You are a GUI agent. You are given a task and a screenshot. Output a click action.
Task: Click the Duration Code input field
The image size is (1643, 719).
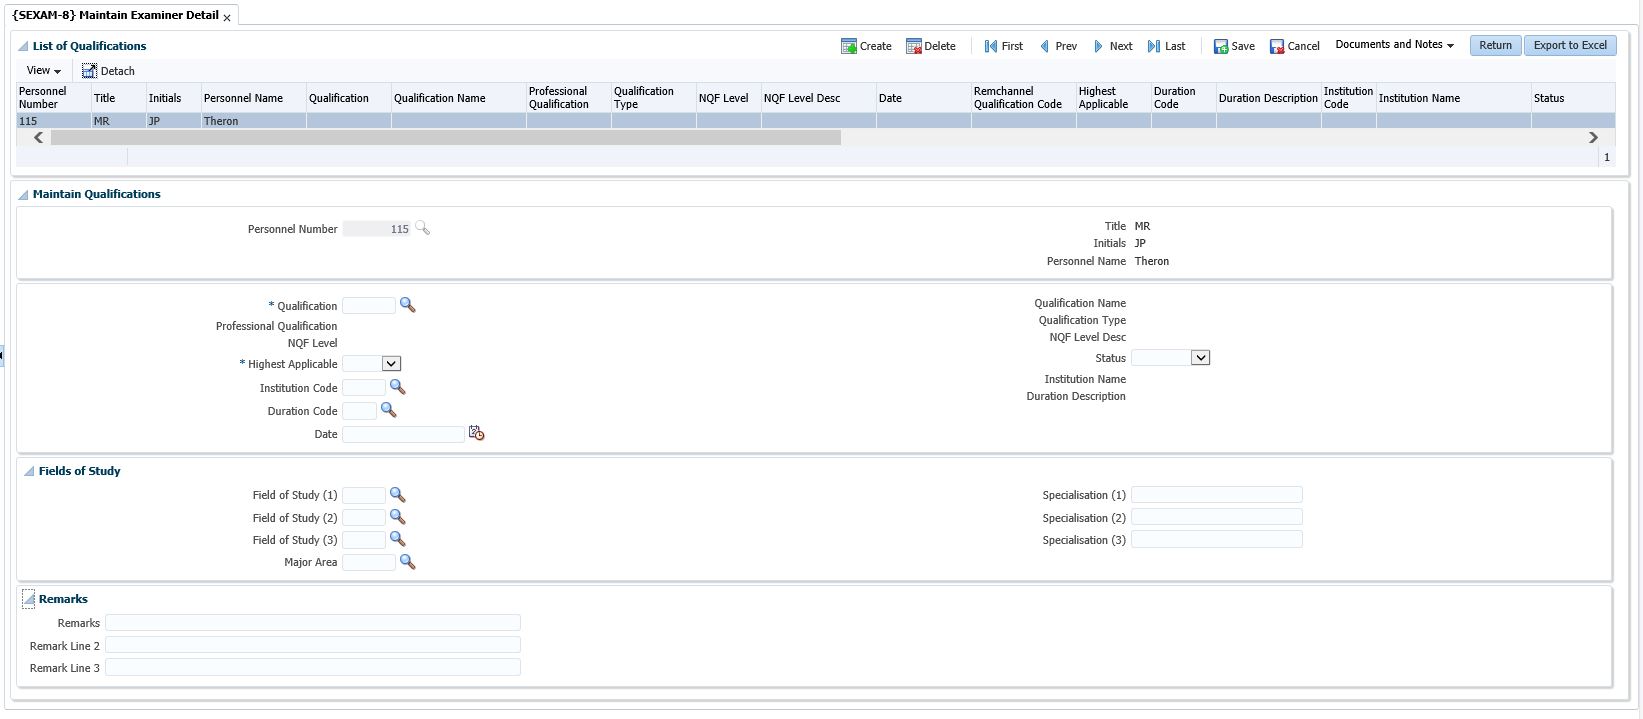(x=359, y=411)
